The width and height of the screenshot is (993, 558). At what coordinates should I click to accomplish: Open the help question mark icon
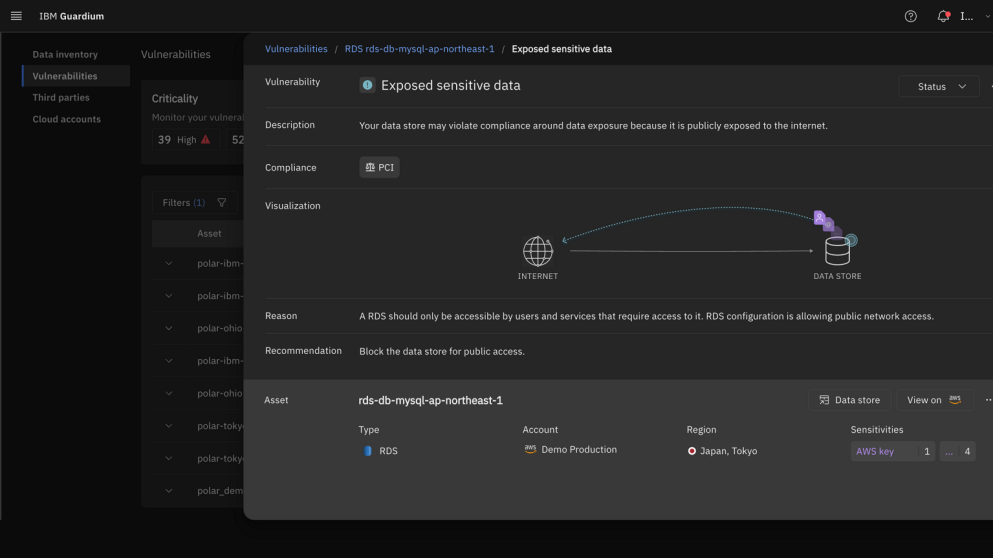point(910,16)
